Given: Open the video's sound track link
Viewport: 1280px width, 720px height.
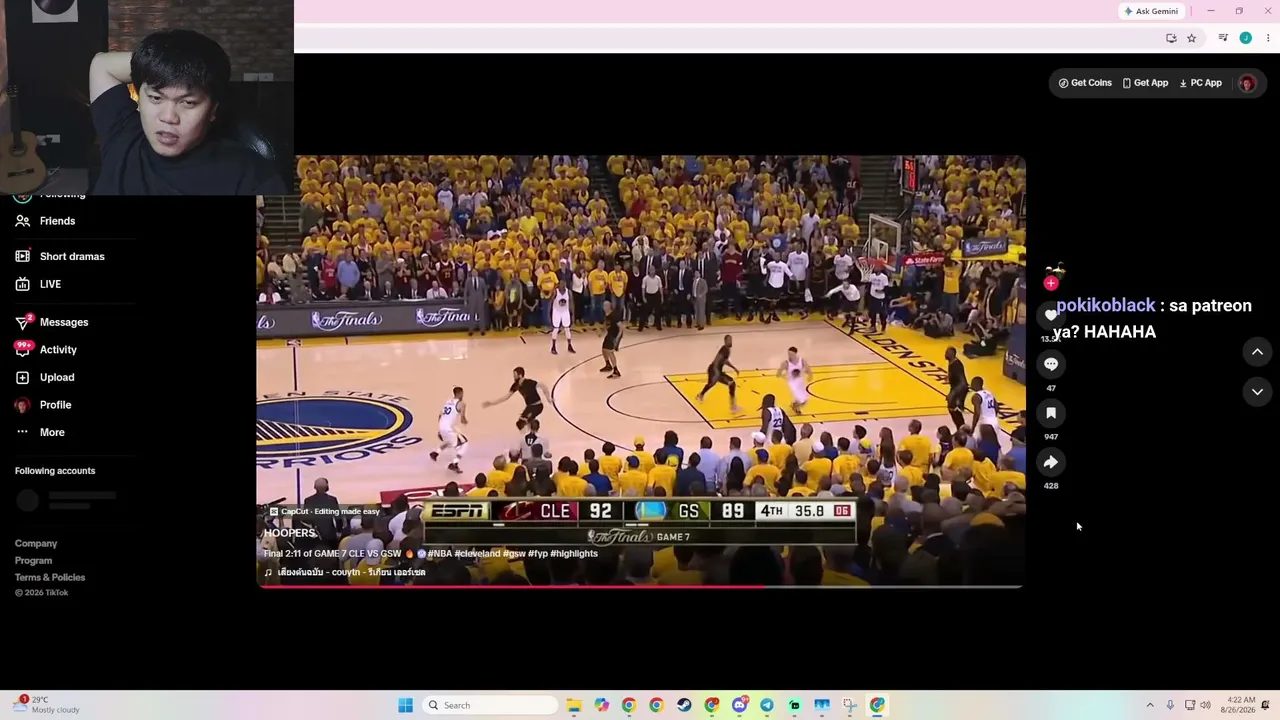Looking at the screenshot, I should click(345, 573).
